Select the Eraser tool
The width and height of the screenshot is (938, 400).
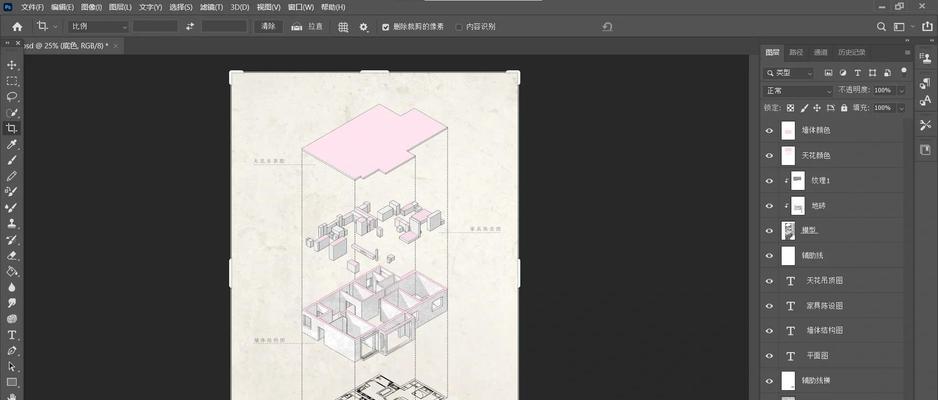coord(11,255)
